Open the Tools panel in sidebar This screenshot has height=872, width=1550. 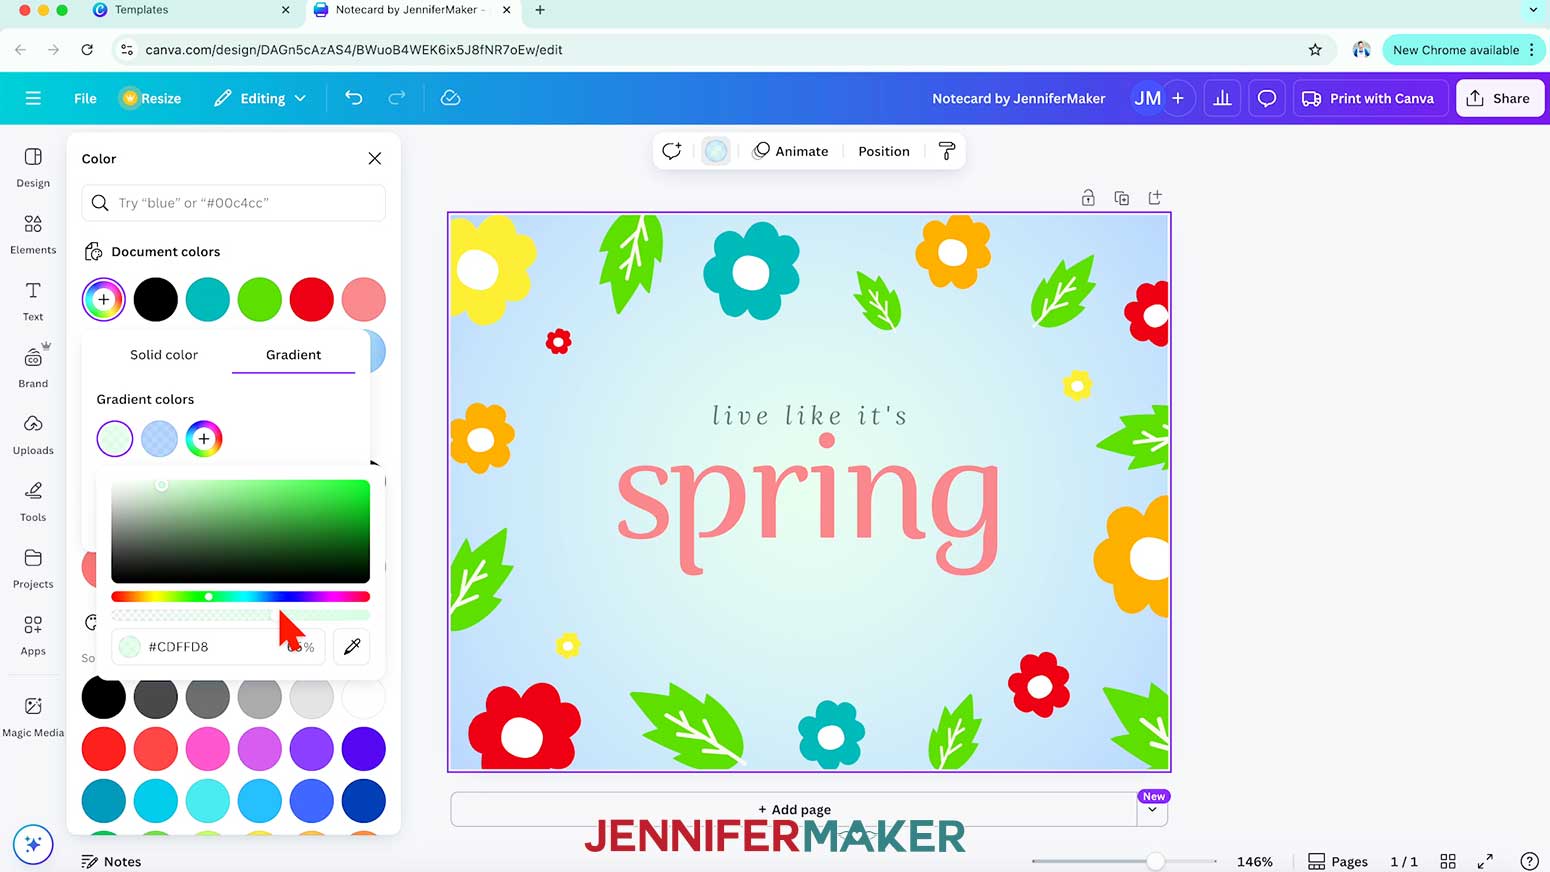pos(33,501)
